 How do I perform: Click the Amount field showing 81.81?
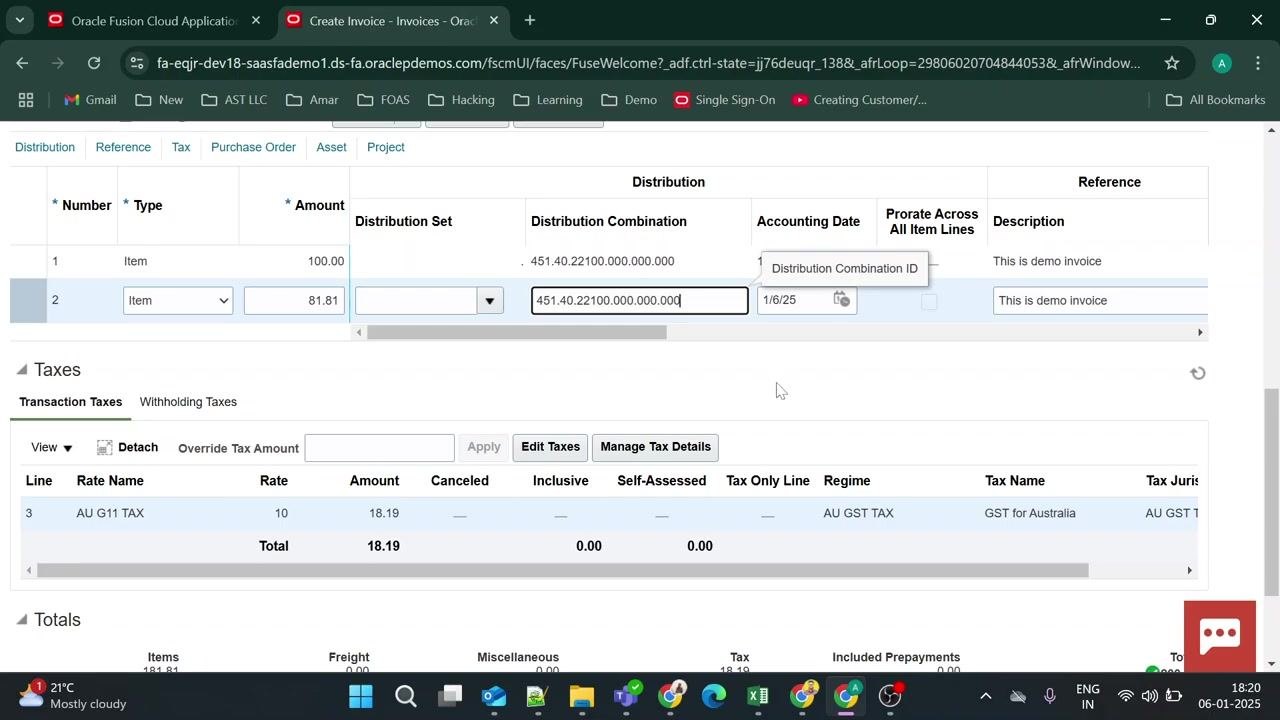294,300
